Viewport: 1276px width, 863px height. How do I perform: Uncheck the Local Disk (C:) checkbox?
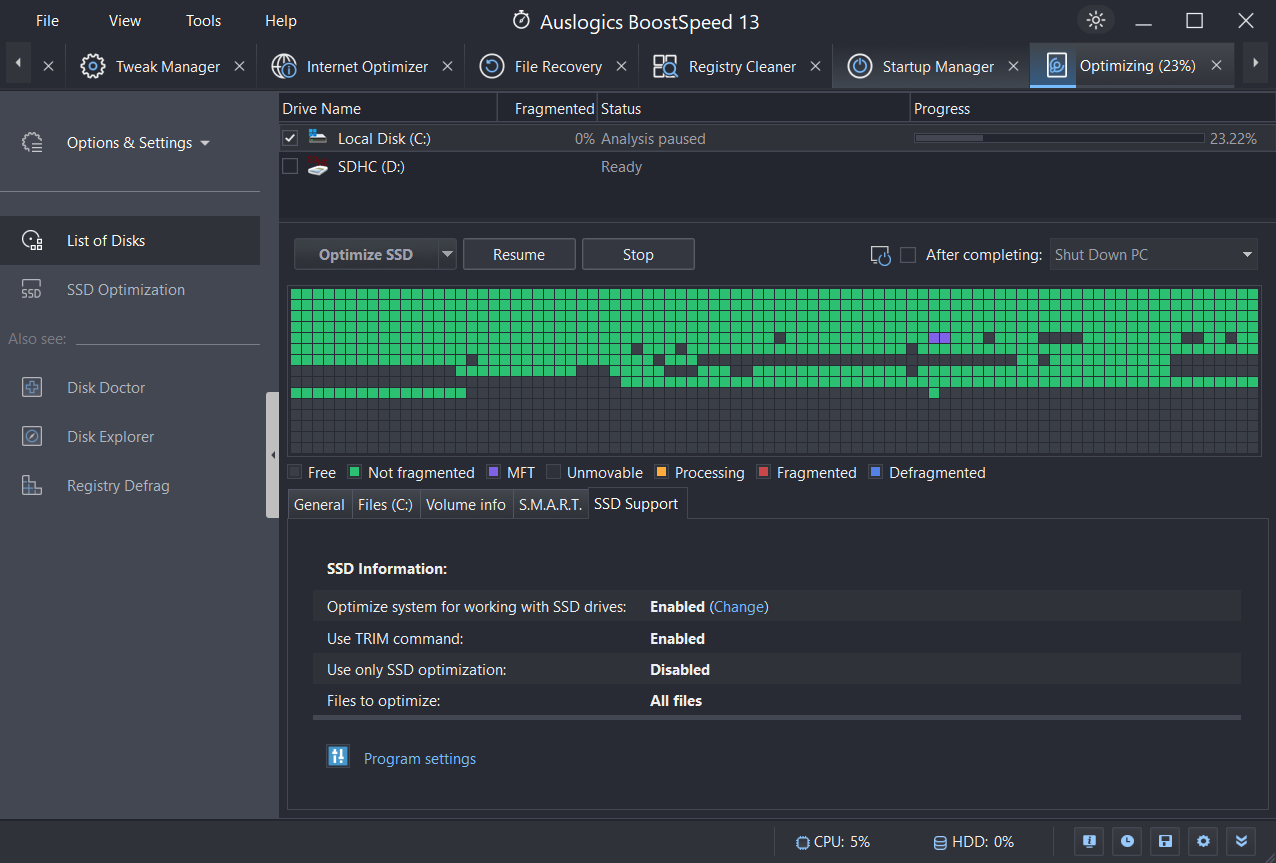click(290, 138)
